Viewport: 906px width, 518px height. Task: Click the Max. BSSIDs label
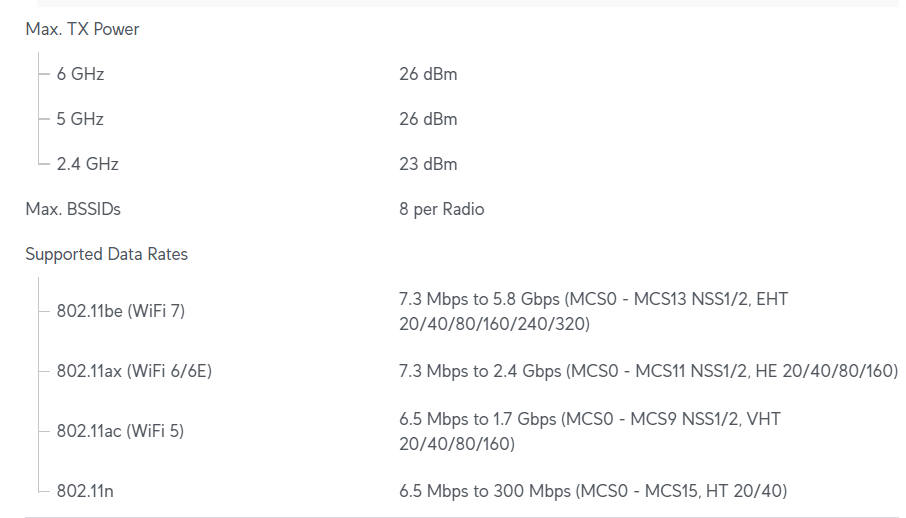tap(73, 209)
